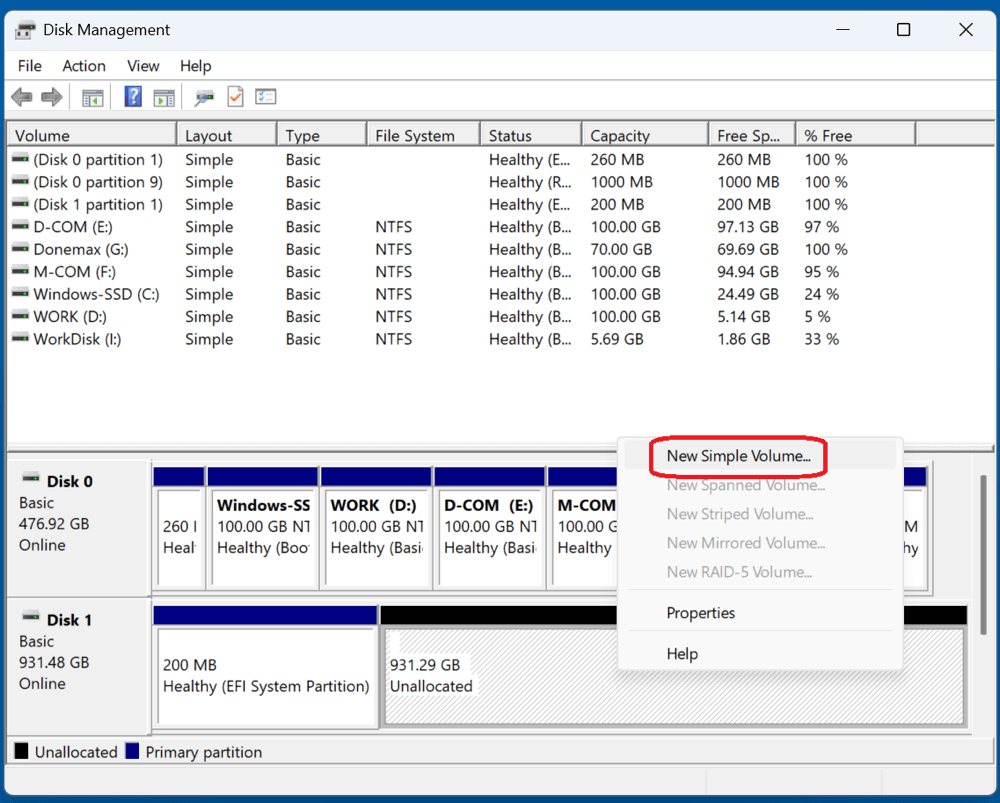Image resolution: width=1000 pixels, height=803 pixels.
Task: Open the Action menu
Action: click(83, 66)
